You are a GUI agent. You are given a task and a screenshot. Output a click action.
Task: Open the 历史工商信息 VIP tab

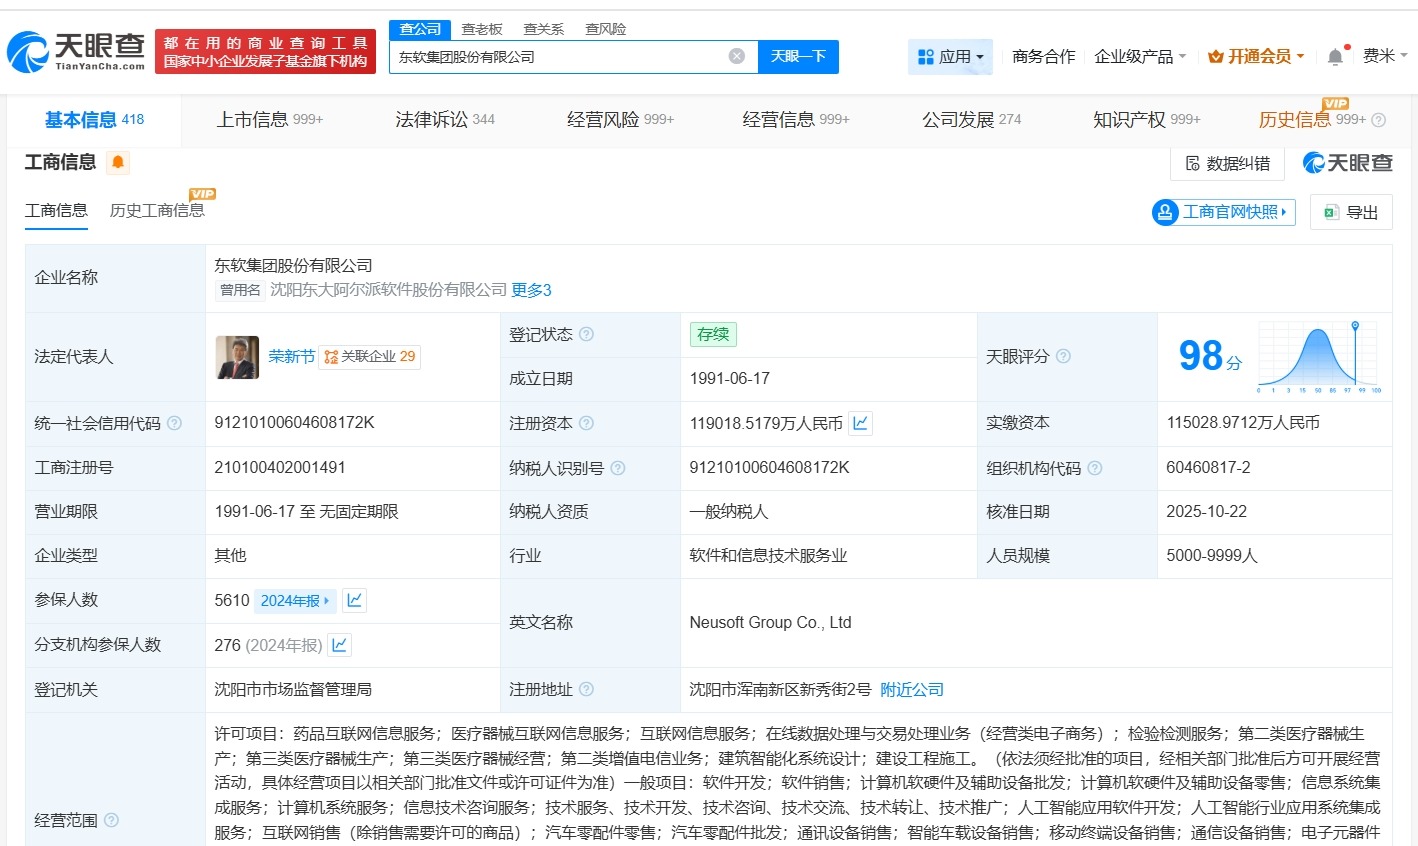pos(157,211)
